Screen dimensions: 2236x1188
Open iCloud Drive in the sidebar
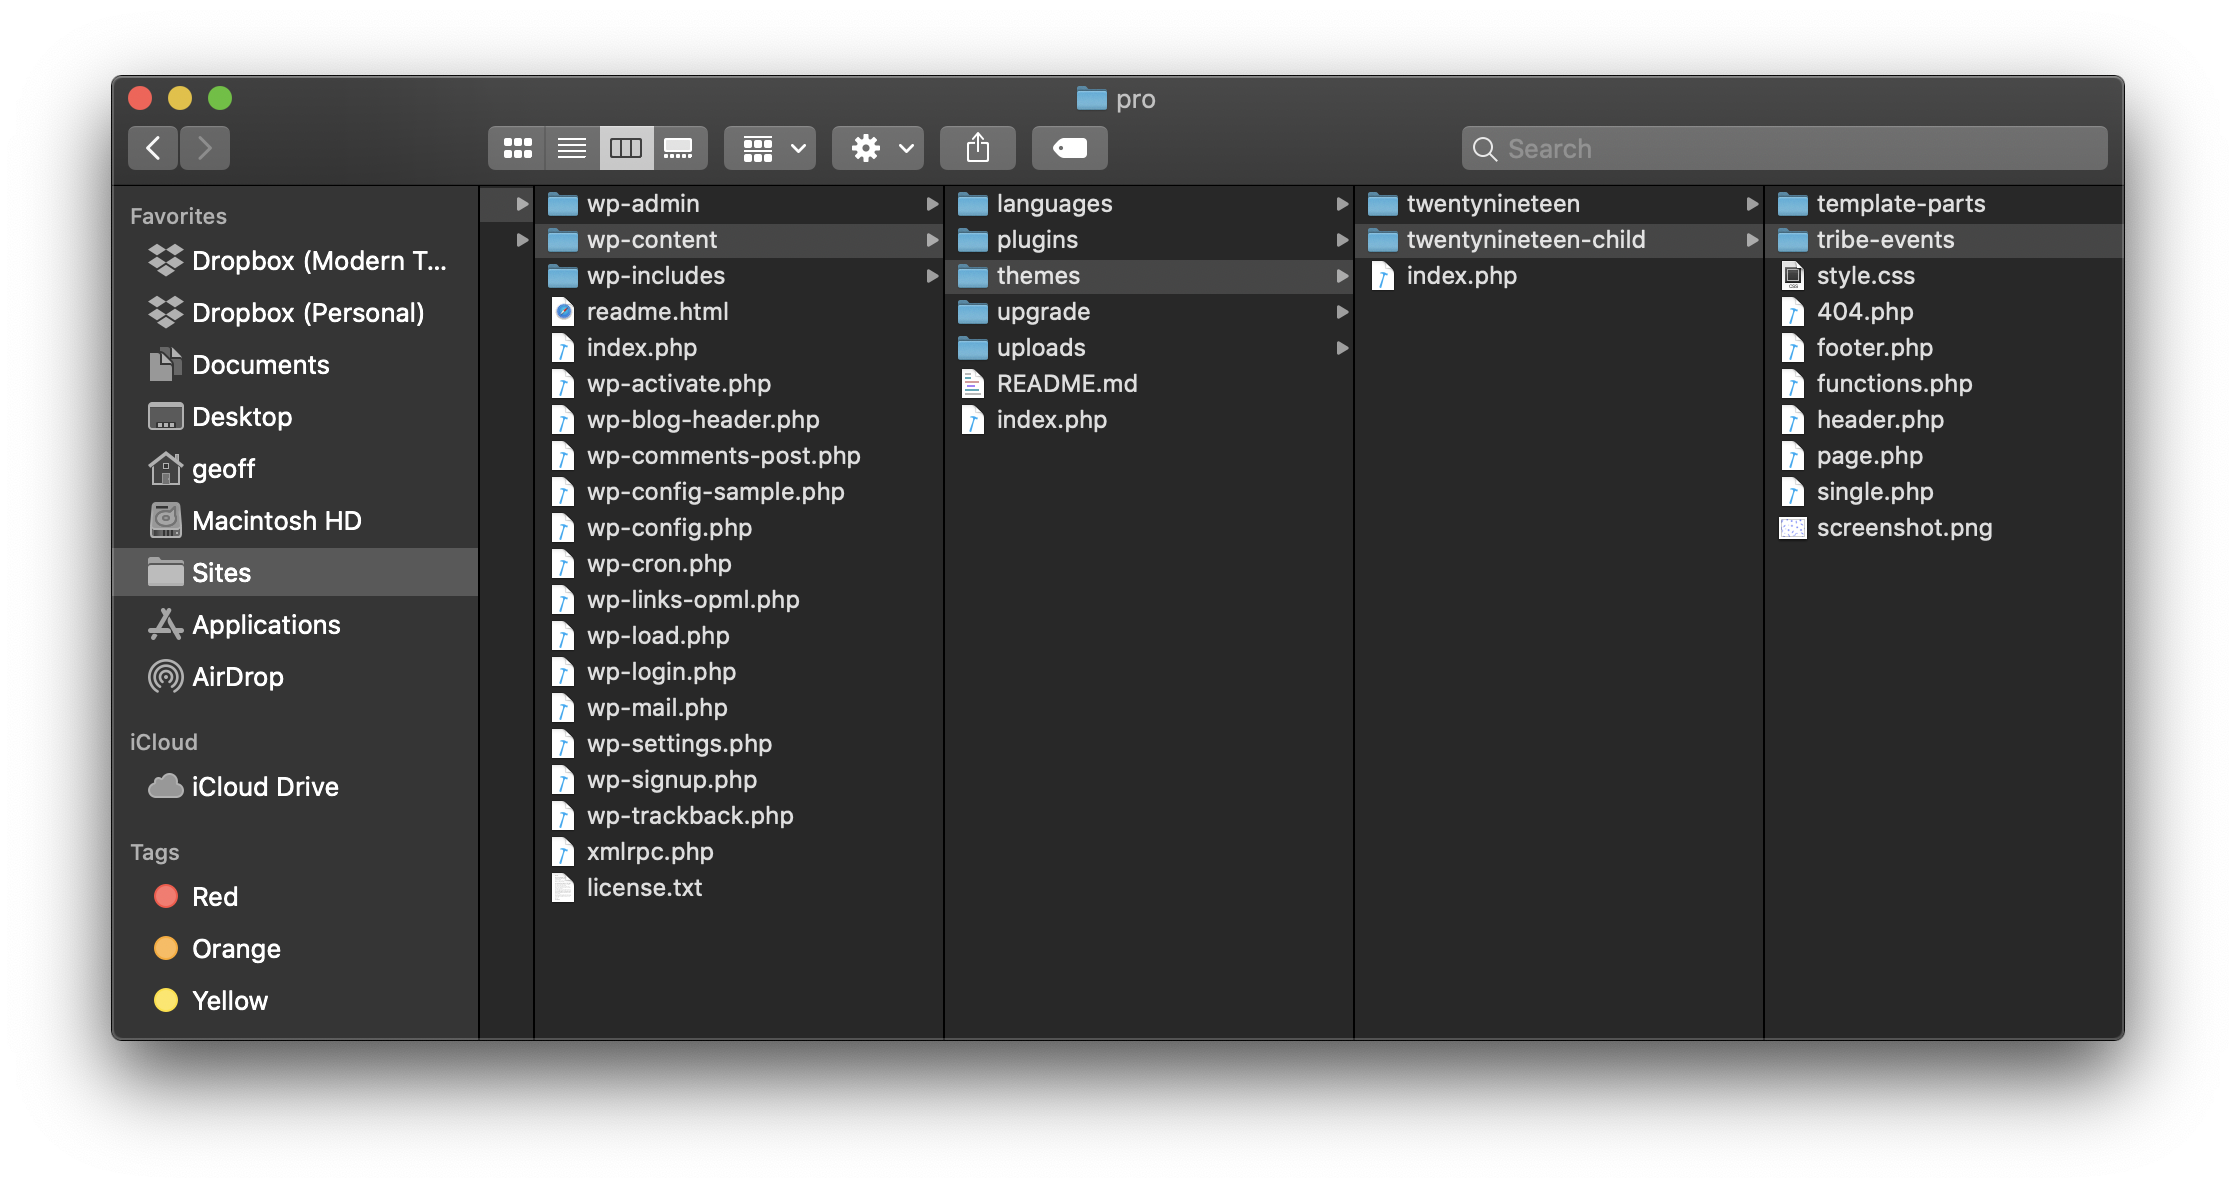pyautogui.click(x=296, y=787)
